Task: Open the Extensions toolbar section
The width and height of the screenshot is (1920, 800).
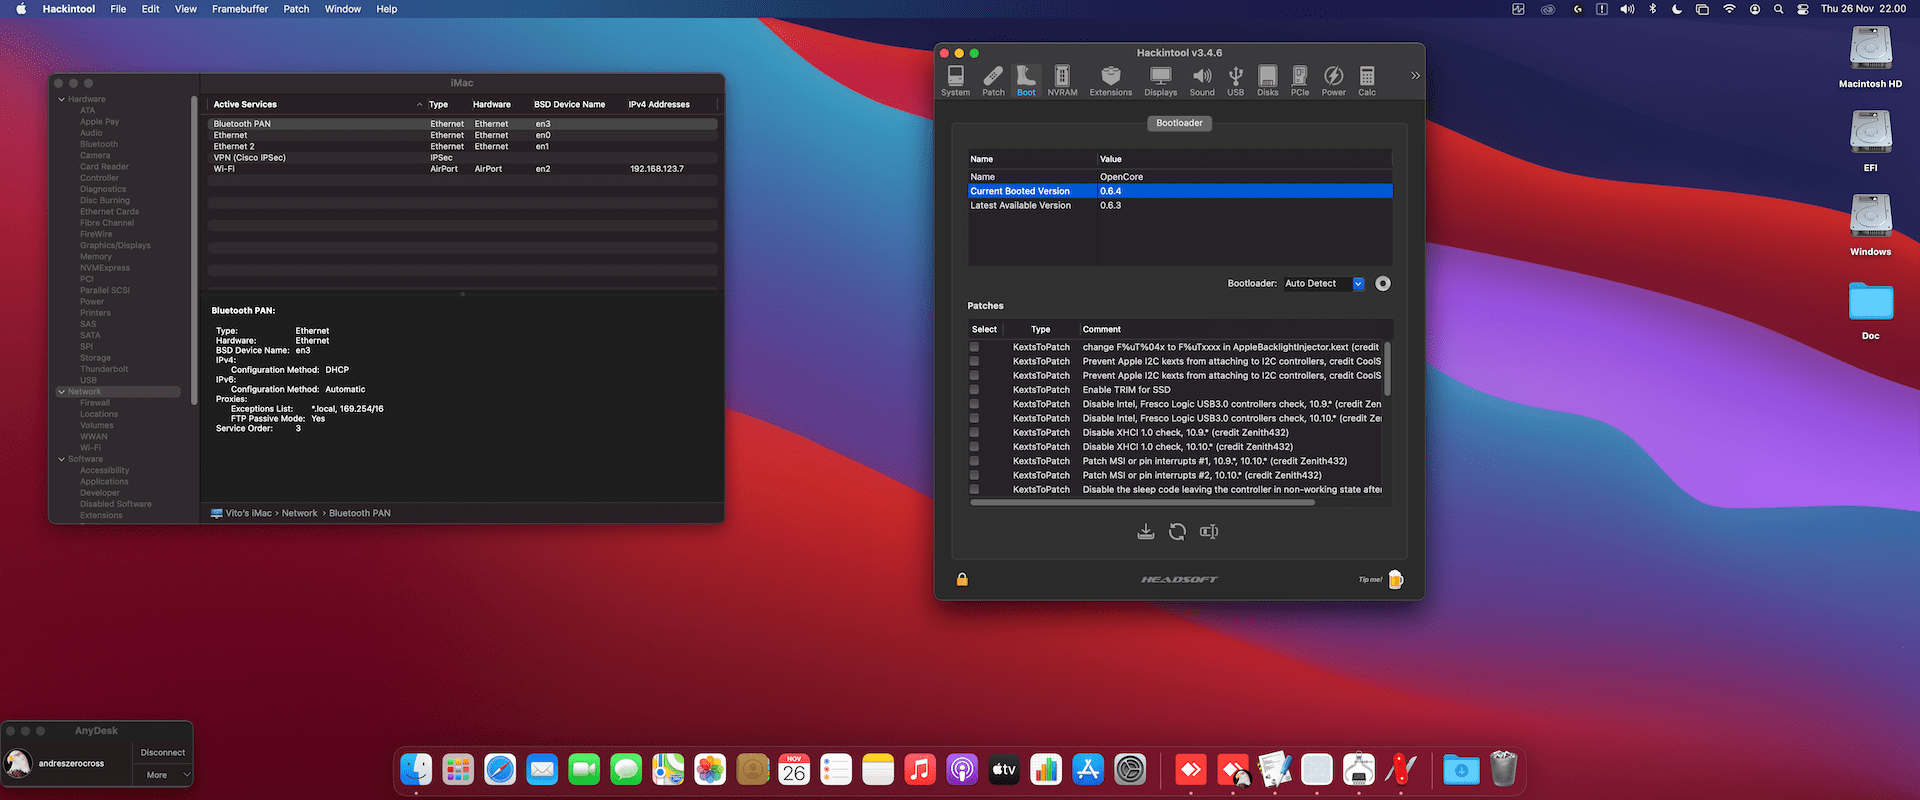Action: [1110, 81]
